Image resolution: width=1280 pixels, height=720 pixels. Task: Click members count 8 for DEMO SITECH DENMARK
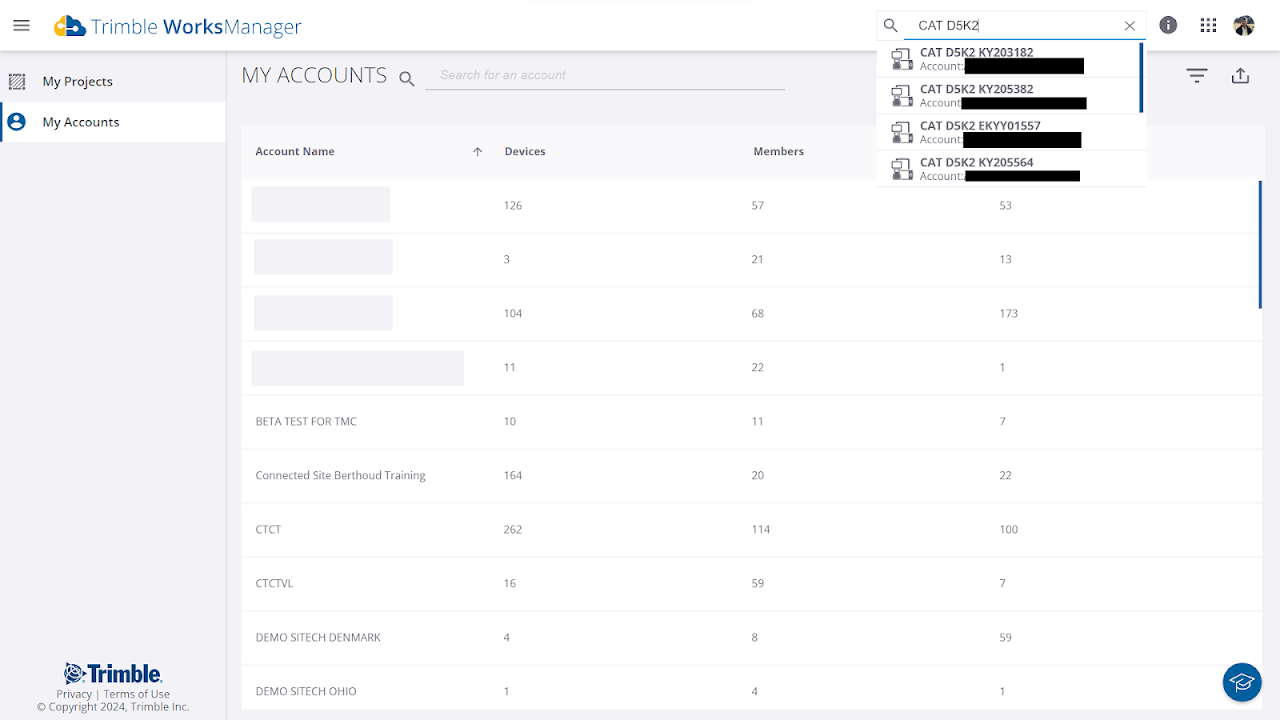[x=755, y=638]
